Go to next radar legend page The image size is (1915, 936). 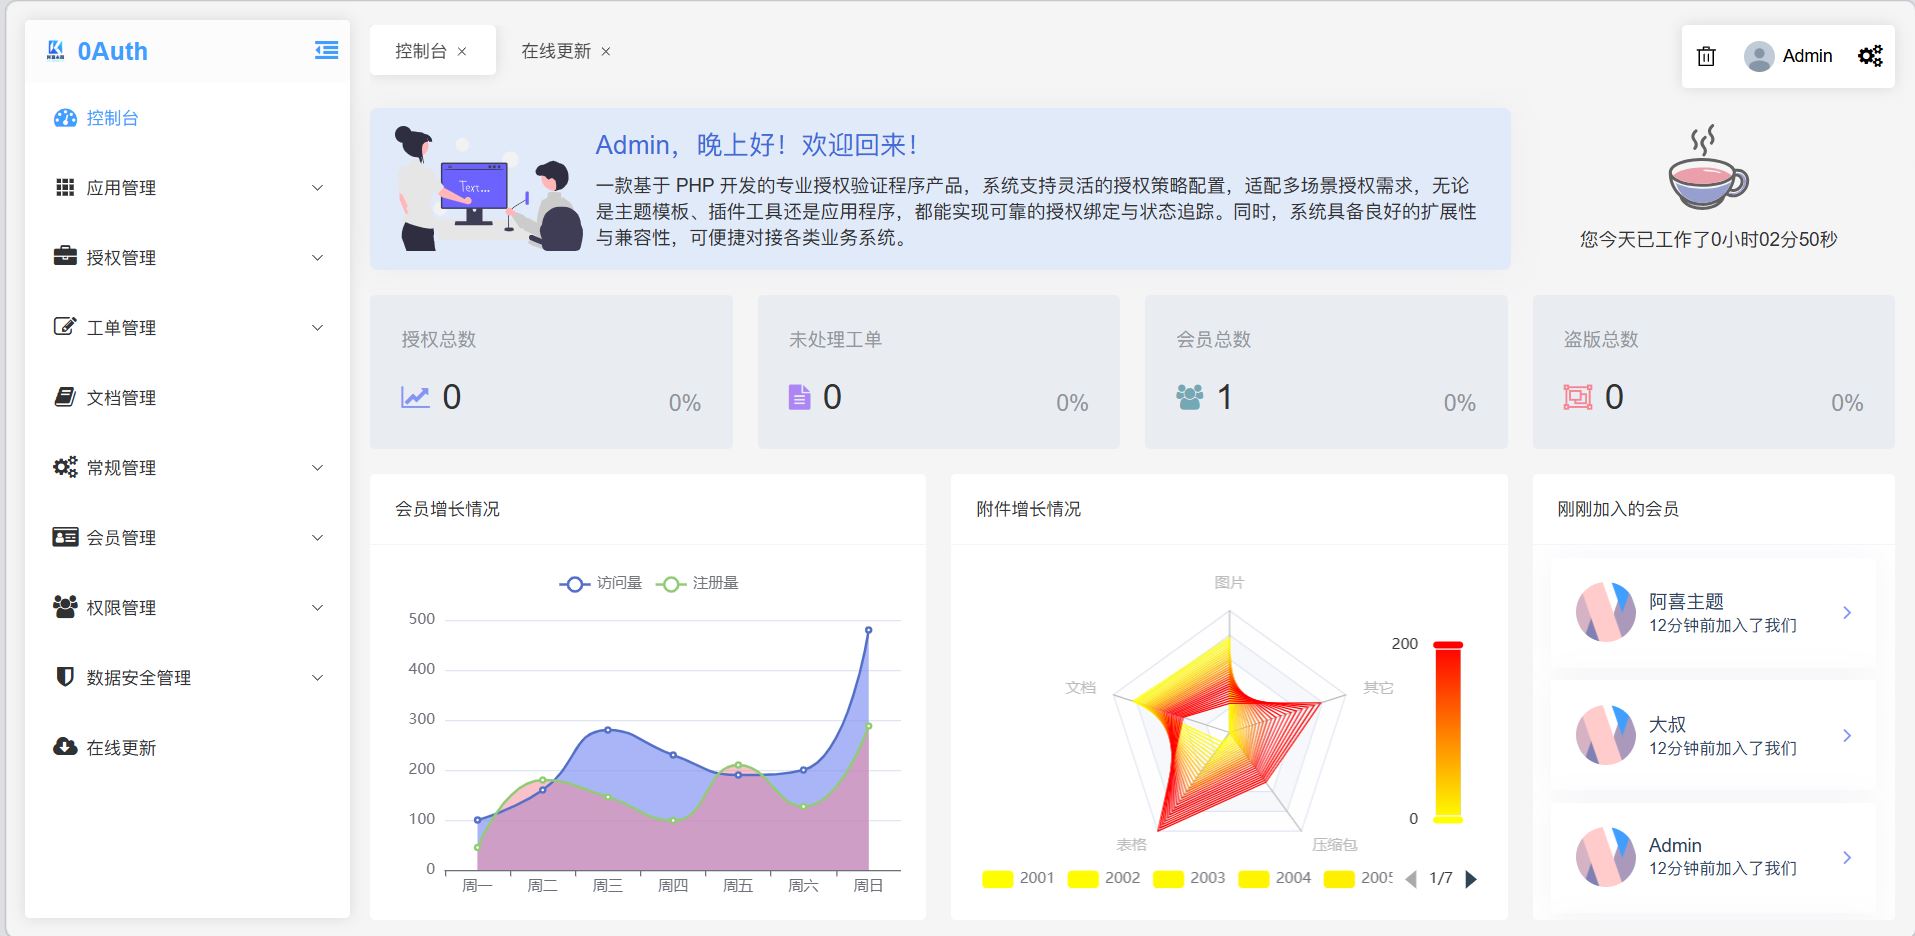[1470, 879]
